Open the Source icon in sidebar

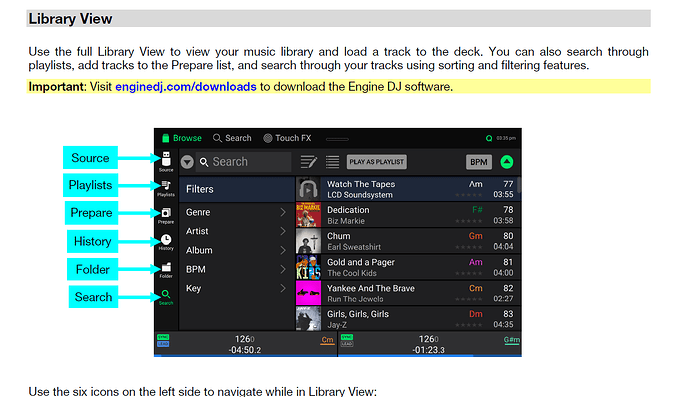pos(166,161)
